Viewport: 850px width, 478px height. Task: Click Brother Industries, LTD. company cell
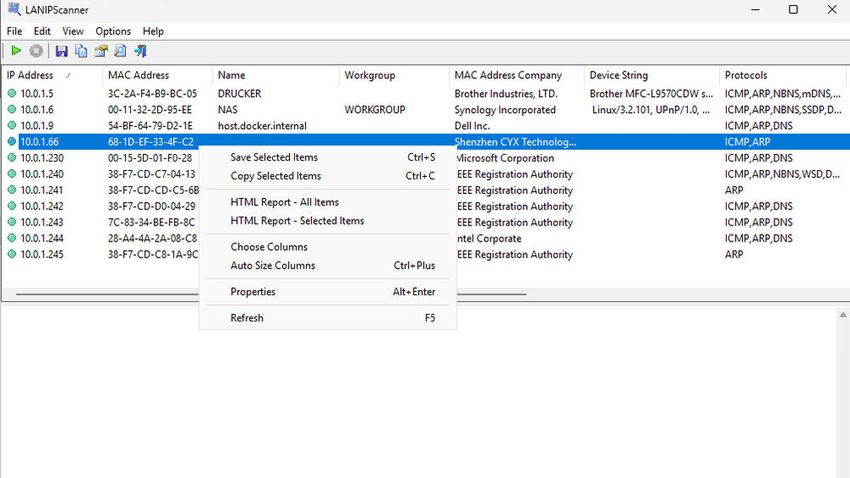tap(506, 94)
